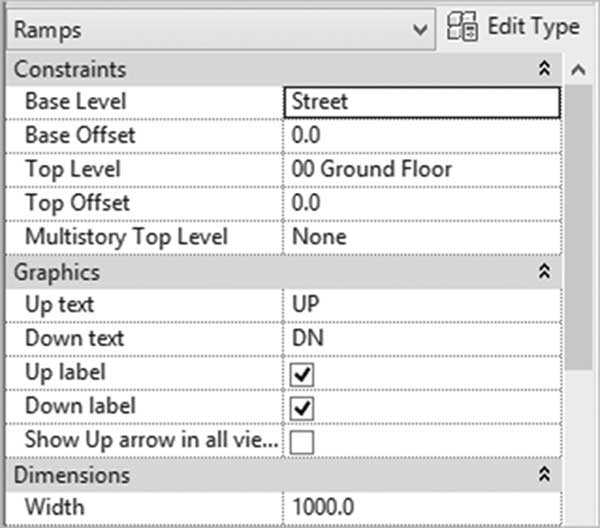Click the Edit Type button label

pos(533,27)
